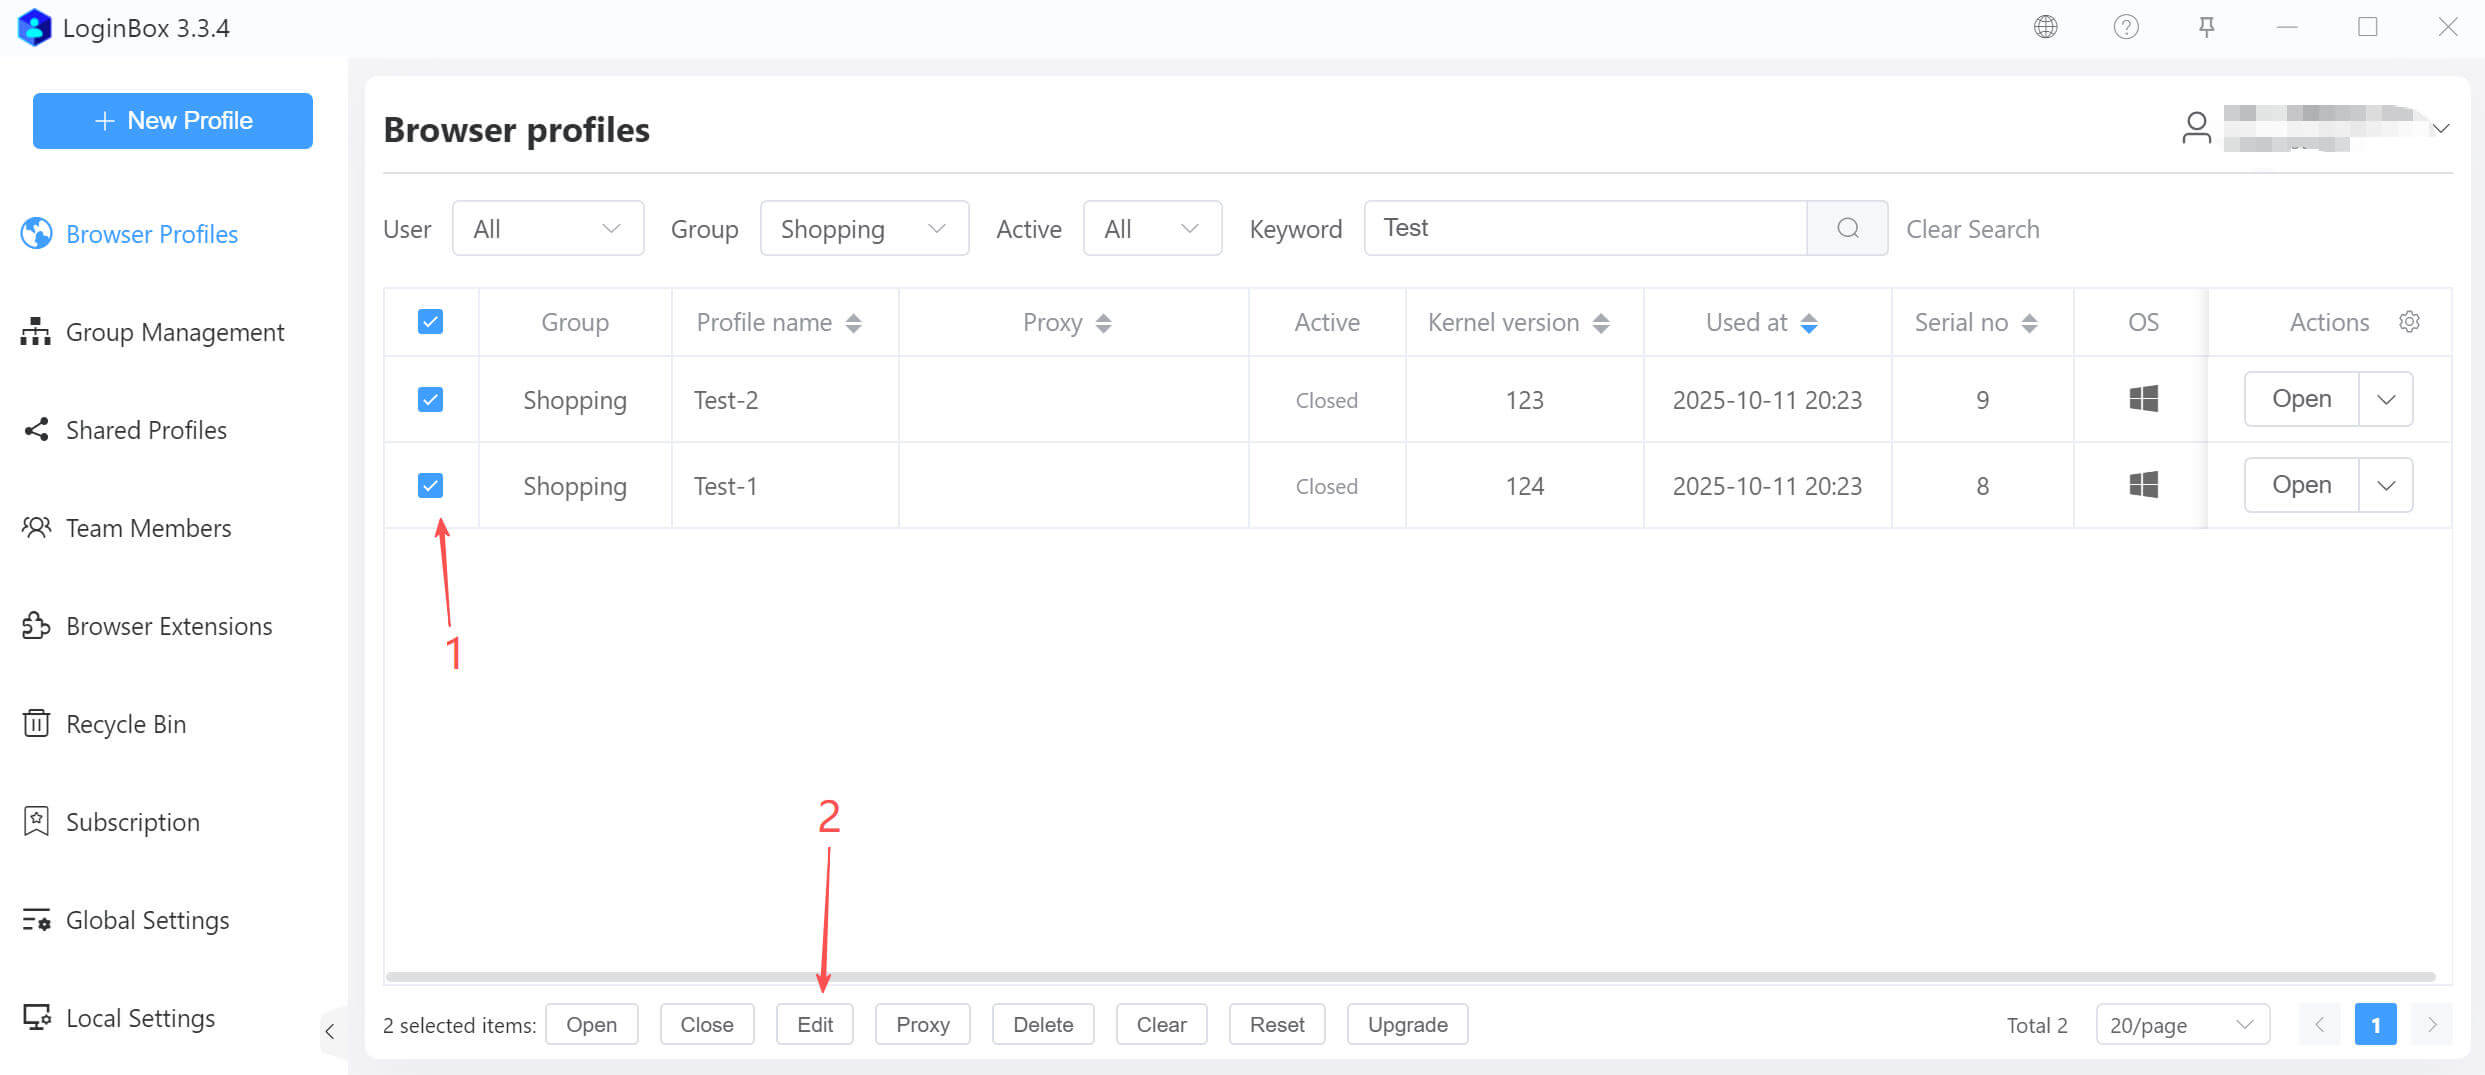Change the 20/page pagination dropdown

(x=2181, y=1025)
